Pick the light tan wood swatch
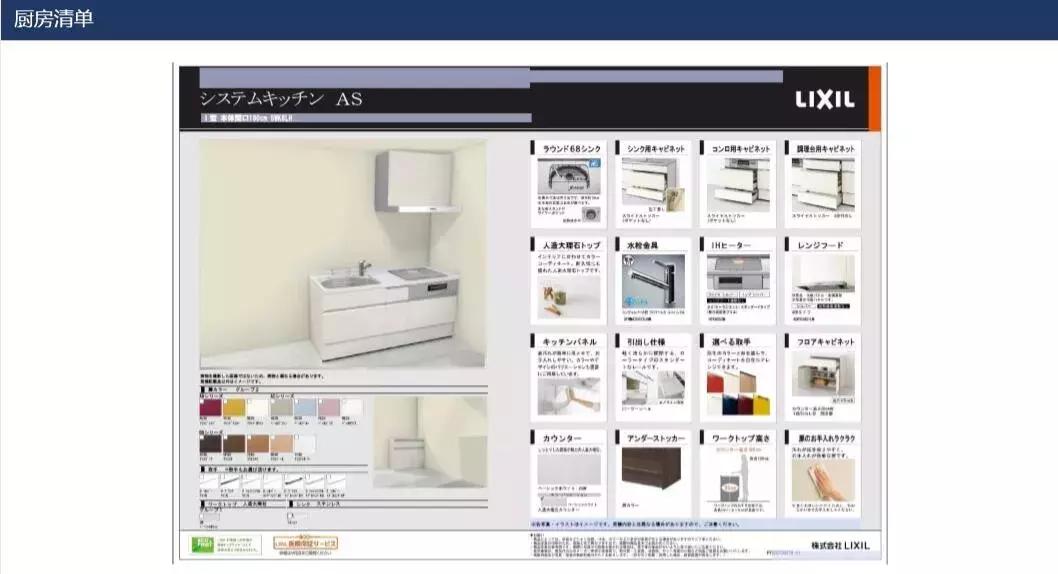1058x574 pixels. [281, 443]
